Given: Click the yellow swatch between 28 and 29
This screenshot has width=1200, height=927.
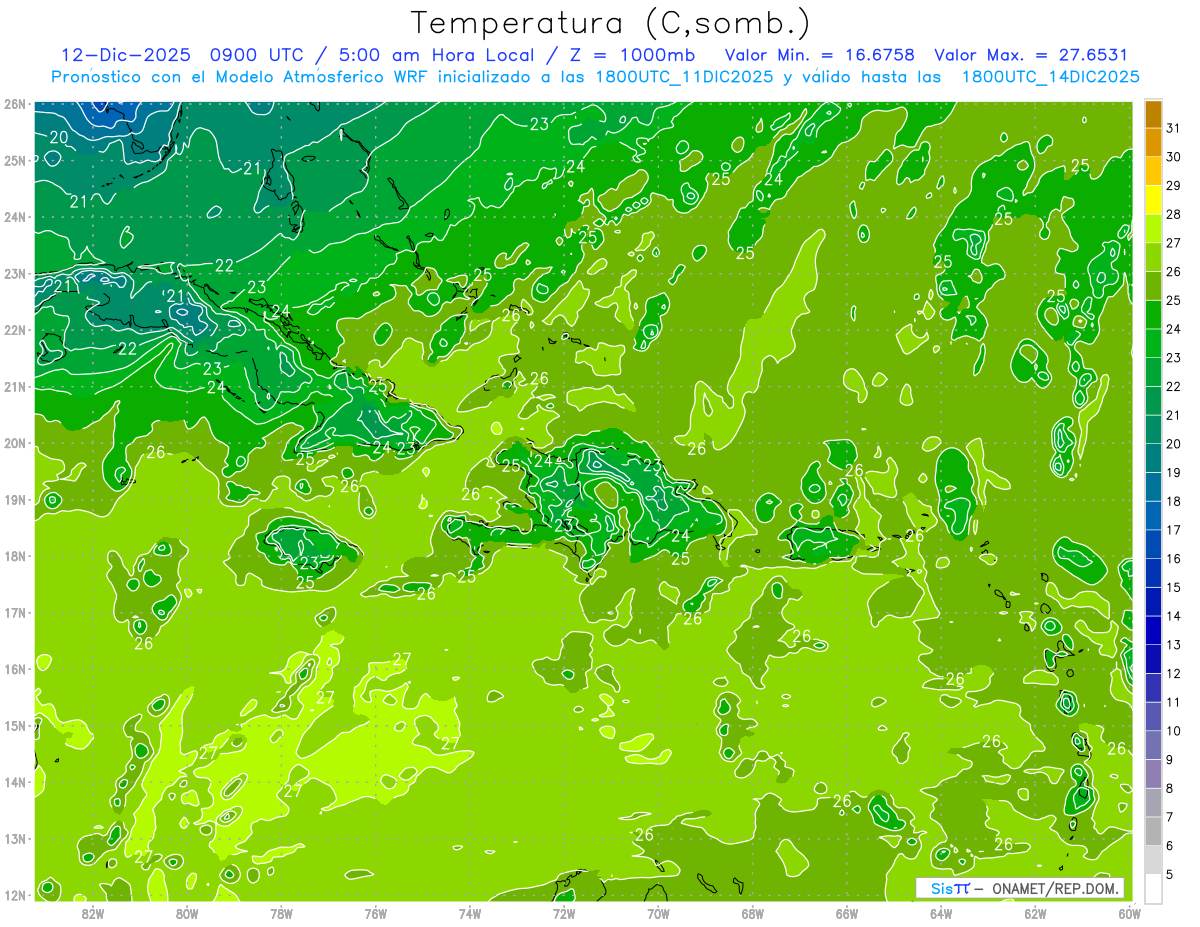Looking at the screenshot, I should pyautogui.click(x=1153, y=201).
